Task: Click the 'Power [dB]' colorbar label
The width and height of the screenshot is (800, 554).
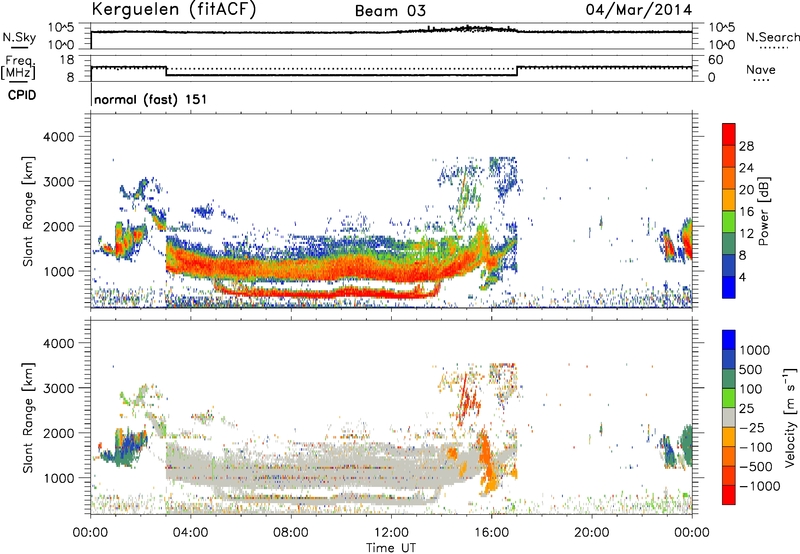Action: click(763, 211)
